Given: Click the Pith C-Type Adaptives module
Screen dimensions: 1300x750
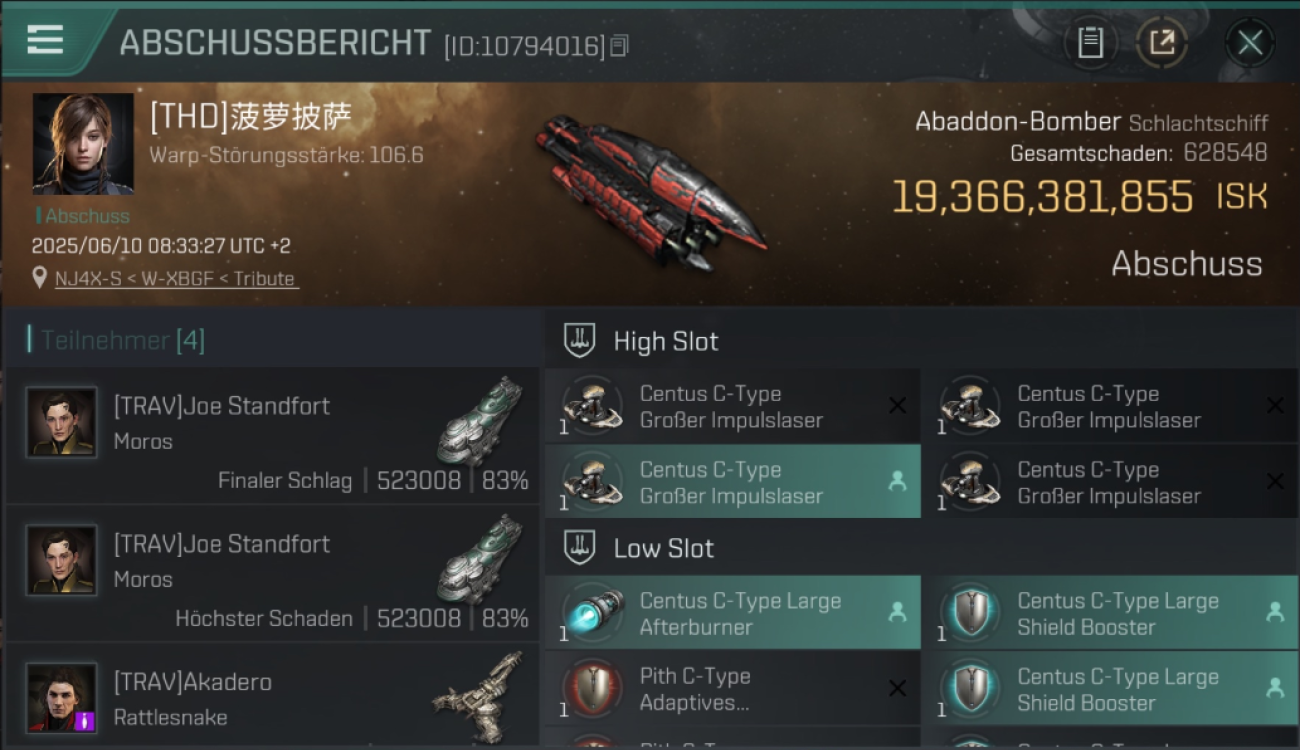Looking at the screenshot, I should [733, 689].
